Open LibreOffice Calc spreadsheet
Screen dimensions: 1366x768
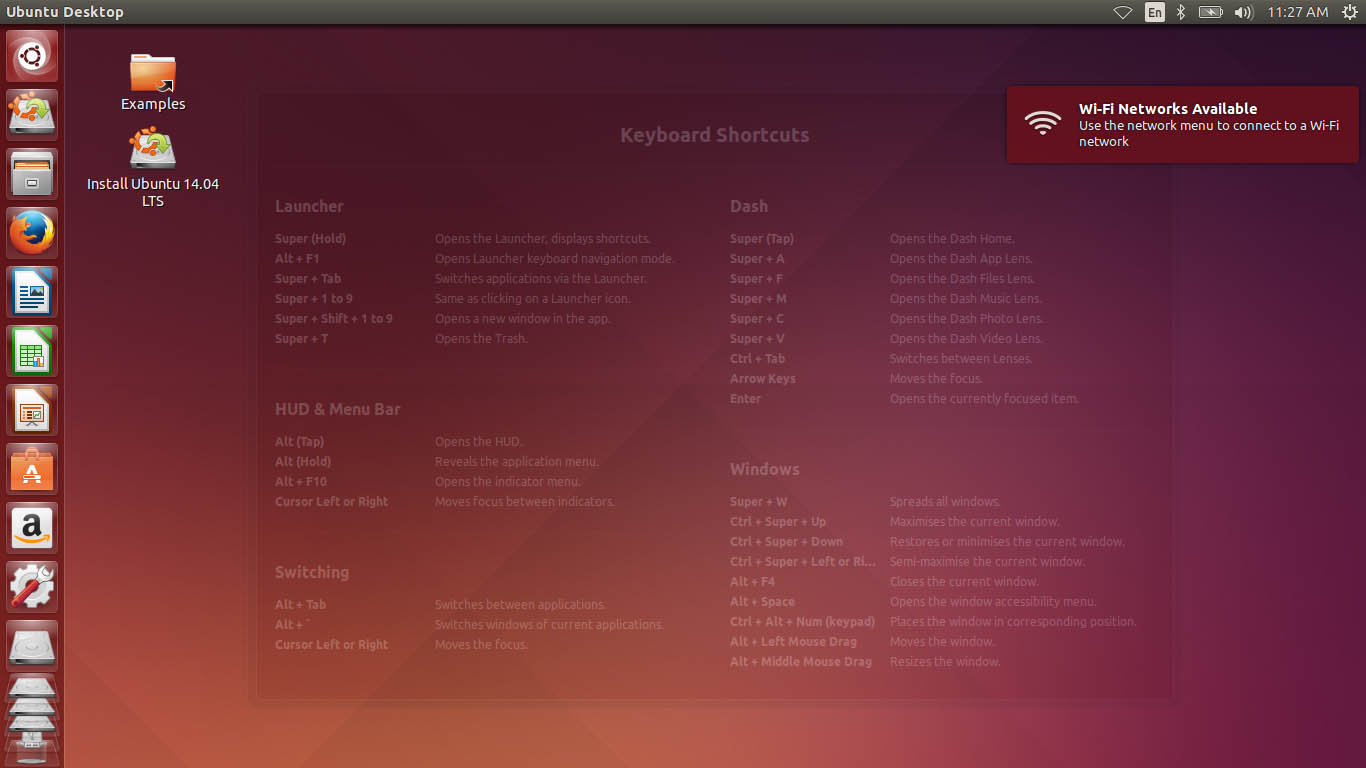point(32,351)
